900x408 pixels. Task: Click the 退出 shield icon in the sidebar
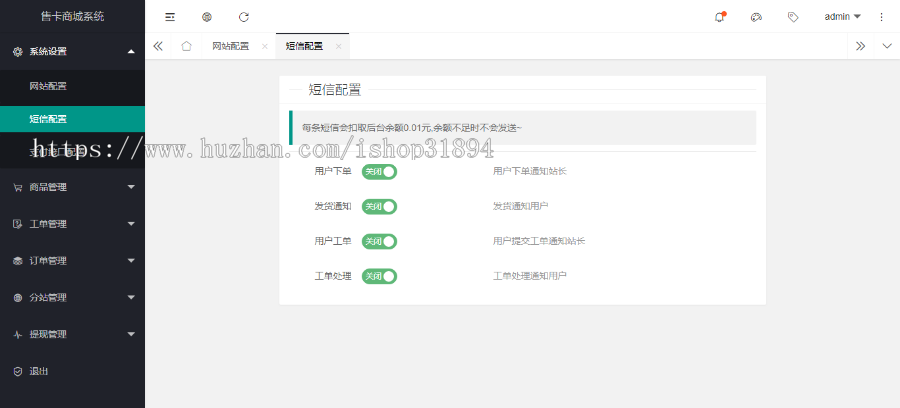click(x=18, y=371)
